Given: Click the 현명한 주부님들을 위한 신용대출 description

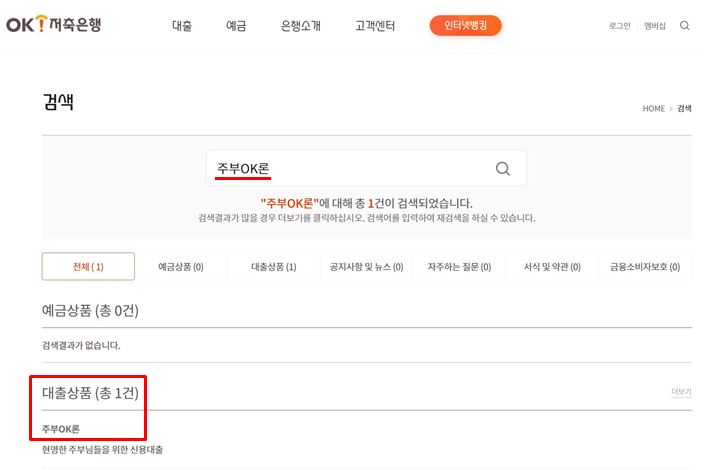Looking at the screenshot, I should [102, 449].
